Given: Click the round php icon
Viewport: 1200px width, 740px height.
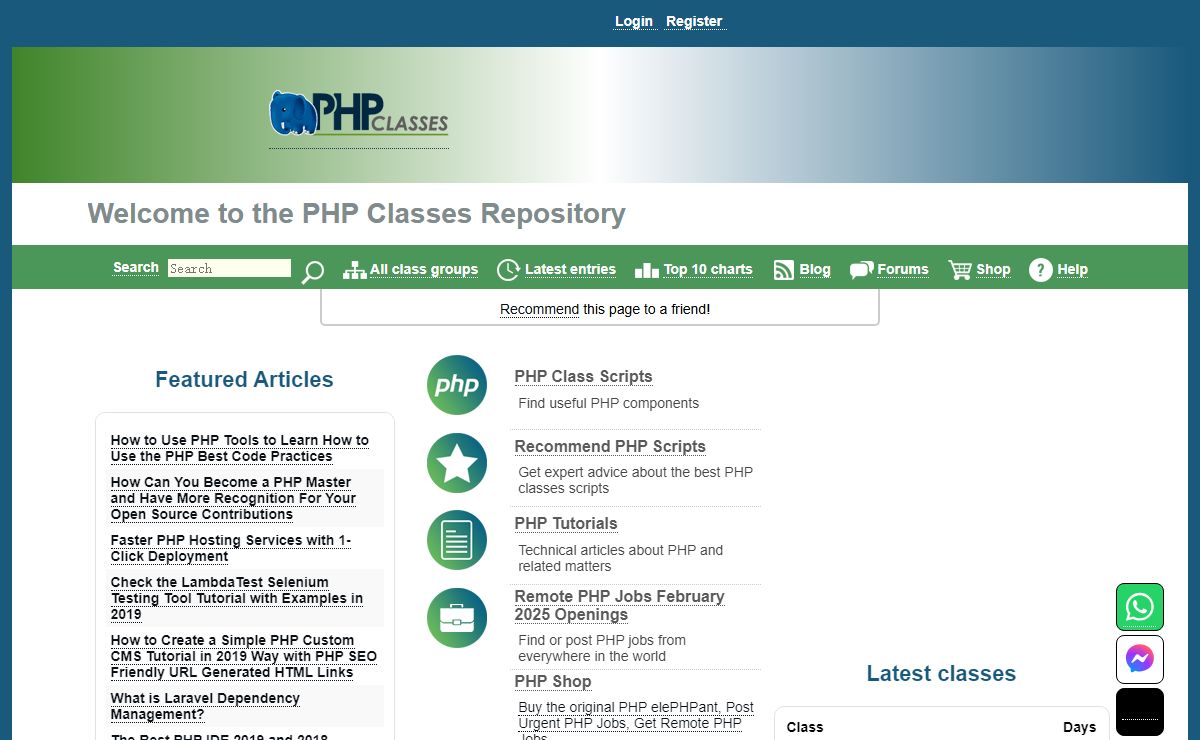Looking at the screenshot, I should coord(457,385).
